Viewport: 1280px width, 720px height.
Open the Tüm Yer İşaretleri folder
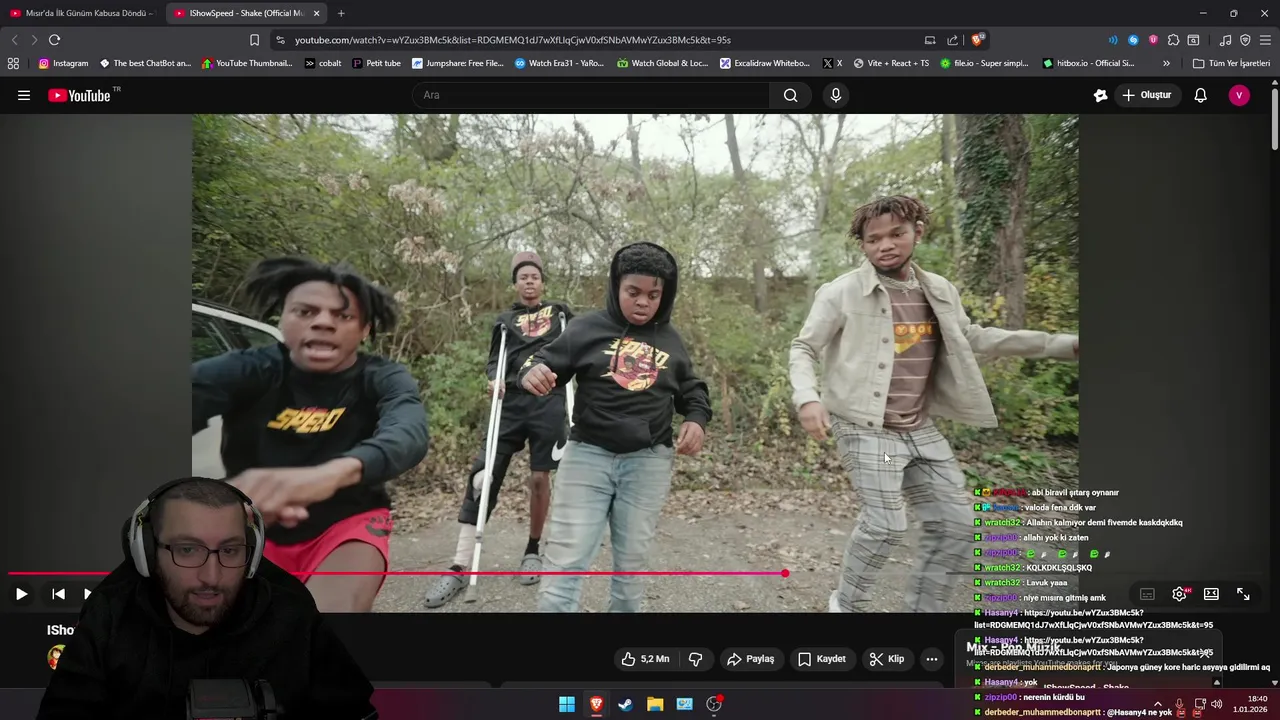pyautogui.click(x=1231, y=63)
